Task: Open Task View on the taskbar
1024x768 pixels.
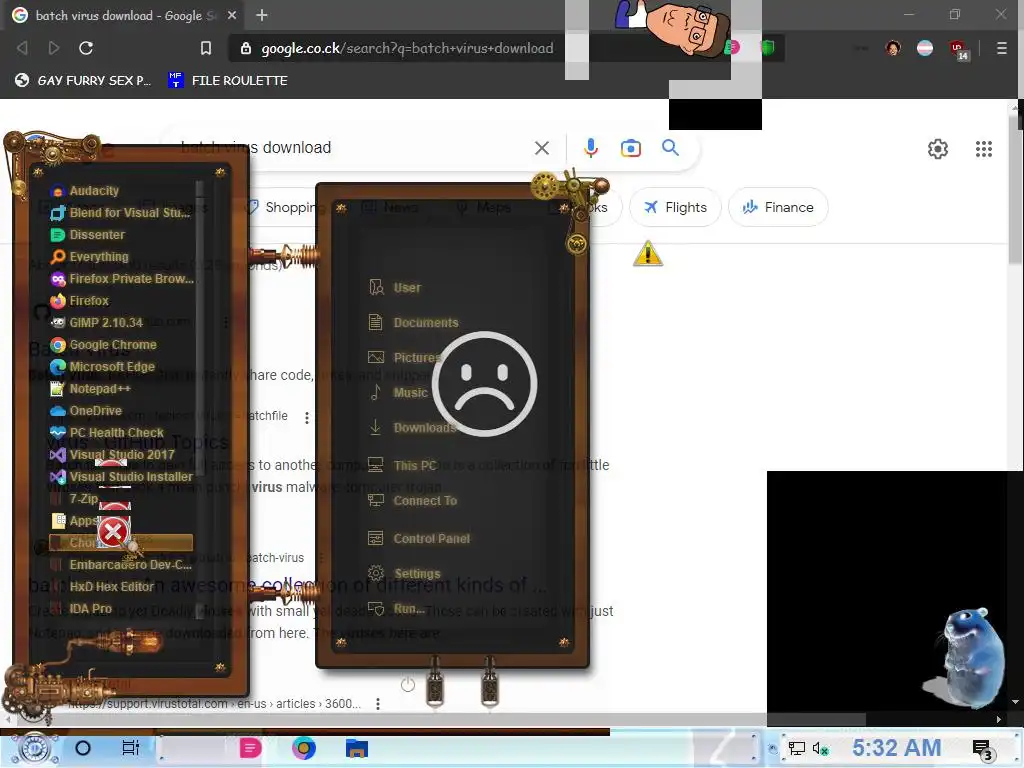Action: point(131,748)
